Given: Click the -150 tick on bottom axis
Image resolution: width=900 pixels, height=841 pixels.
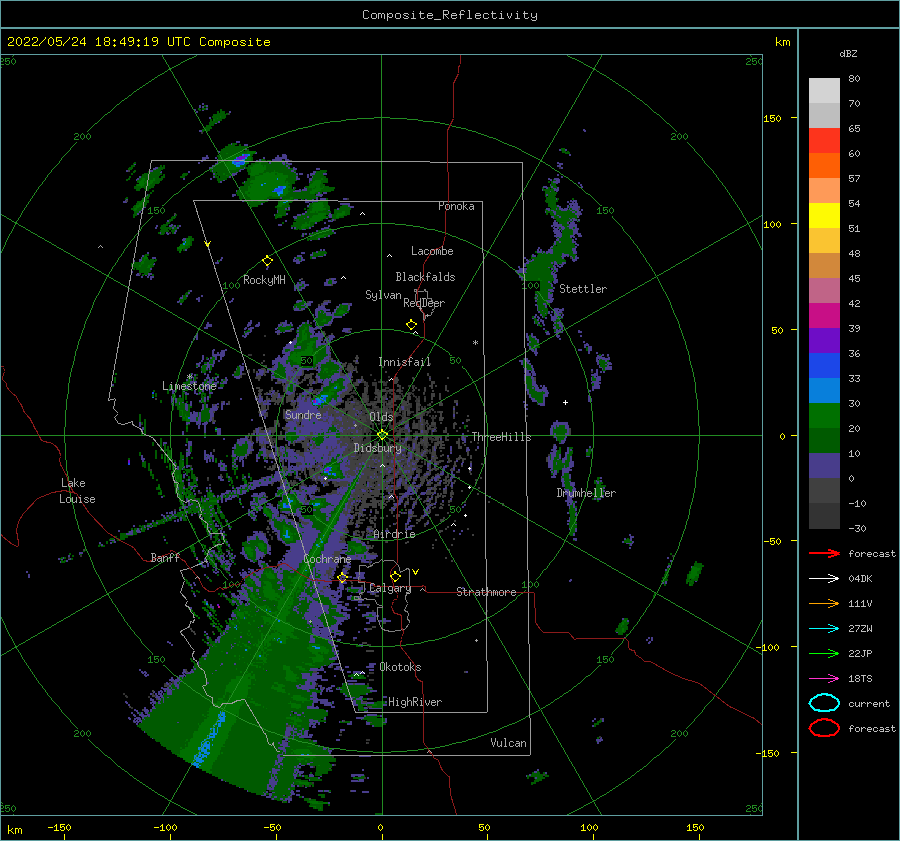Looking at the screenshot, I should click(59, 827).
